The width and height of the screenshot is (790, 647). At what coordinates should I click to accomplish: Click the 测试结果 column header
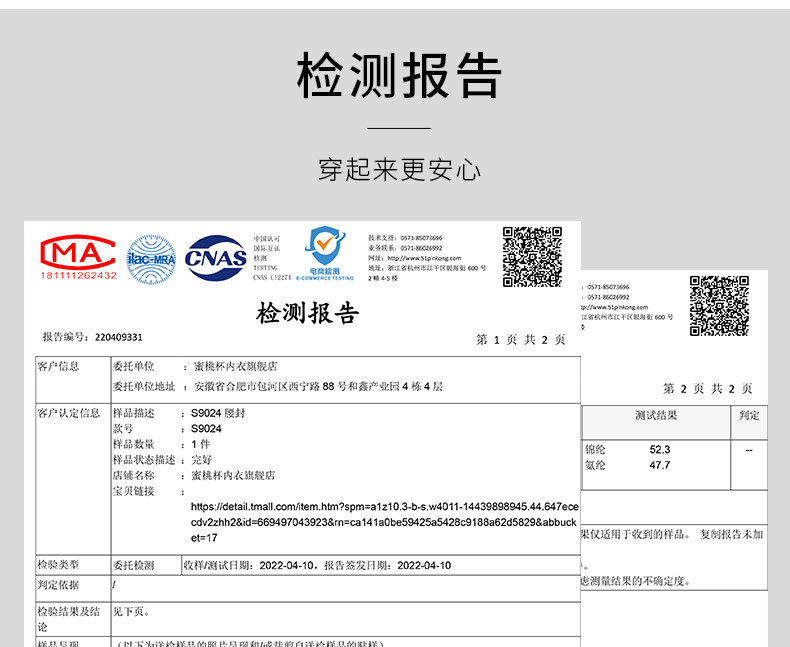(x=656, y=415)
